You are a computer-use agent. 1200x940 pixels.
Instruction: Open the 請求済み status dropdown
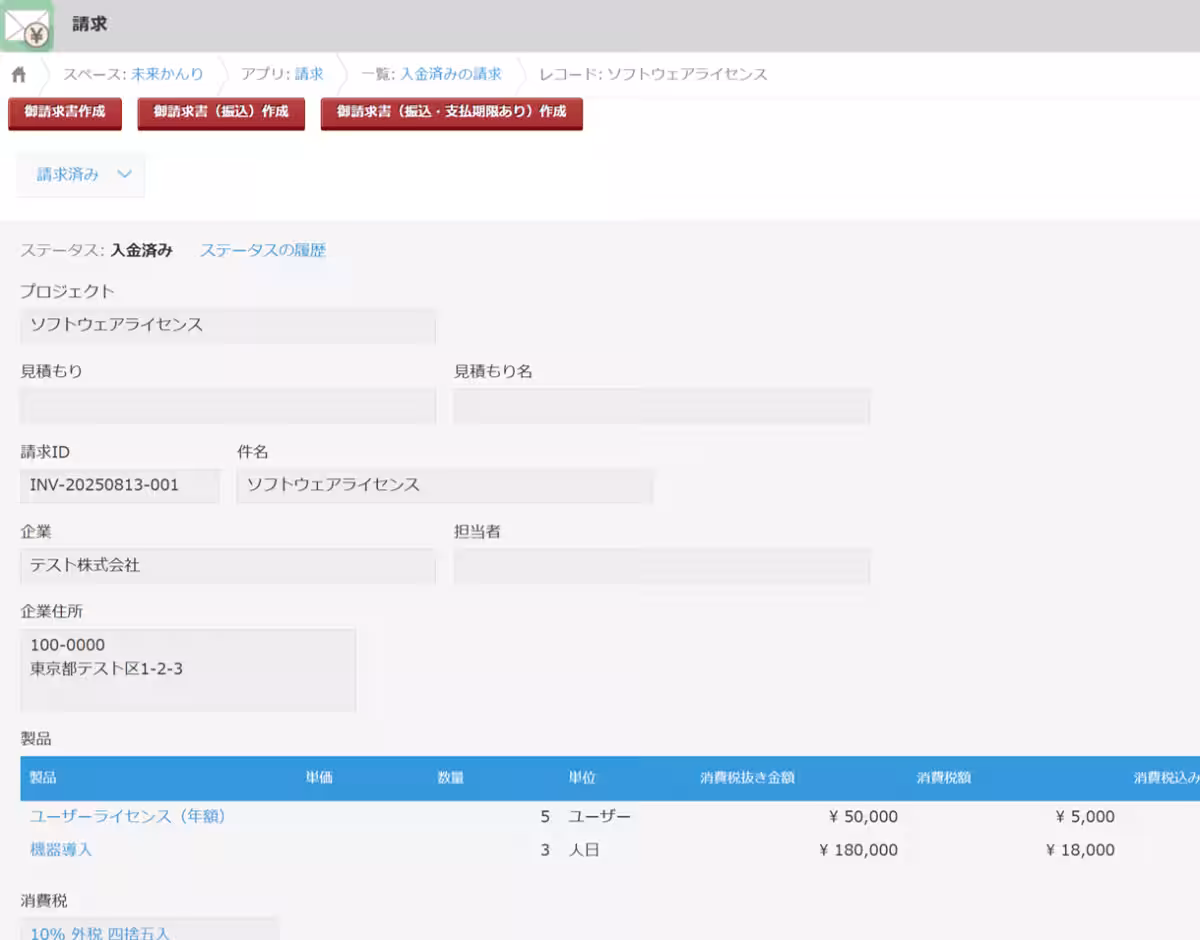click(x=80, y=174)
